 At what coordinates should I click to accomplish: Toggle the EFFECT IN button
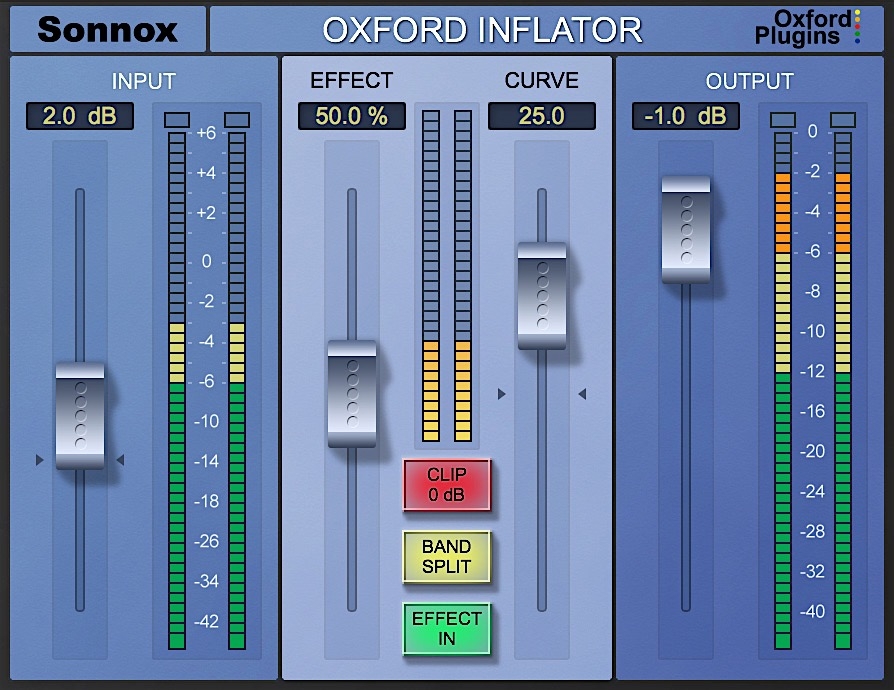(446, 628)
